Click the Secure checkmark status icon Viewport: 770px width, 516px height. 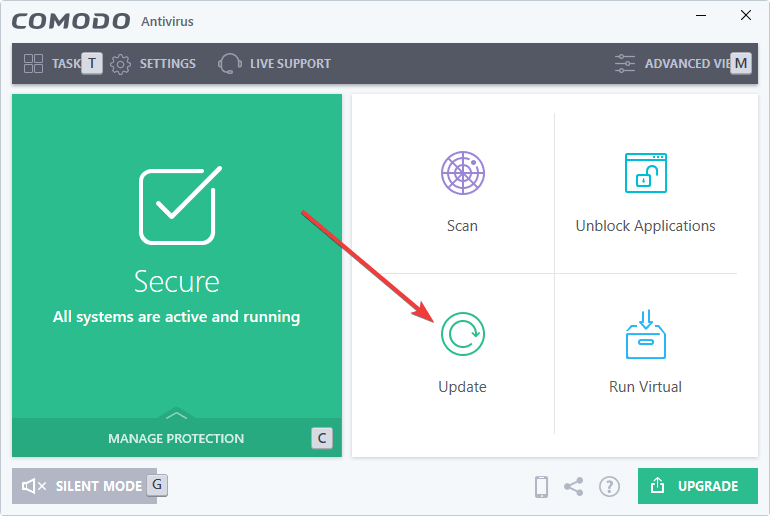(x=180, y=205)
